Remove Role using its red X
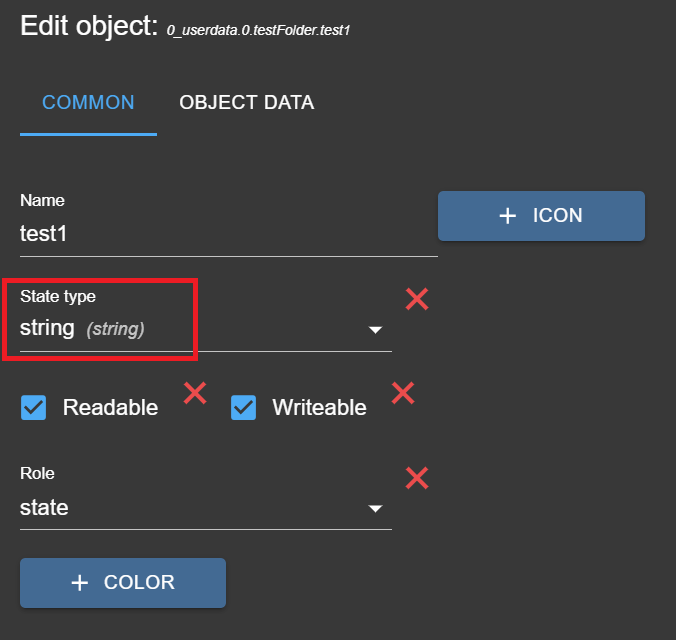 [x=417, y=479]
